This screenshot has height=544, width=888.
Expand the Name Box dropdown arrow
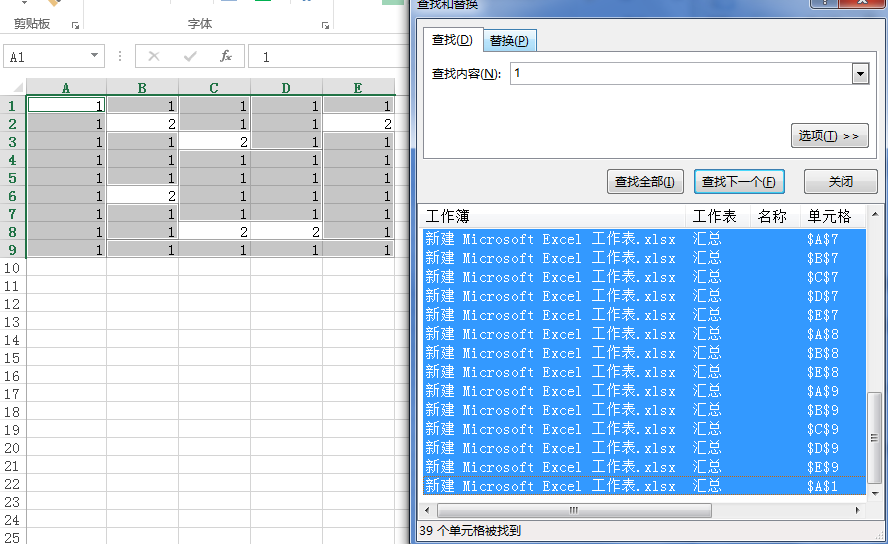(94, 55)
